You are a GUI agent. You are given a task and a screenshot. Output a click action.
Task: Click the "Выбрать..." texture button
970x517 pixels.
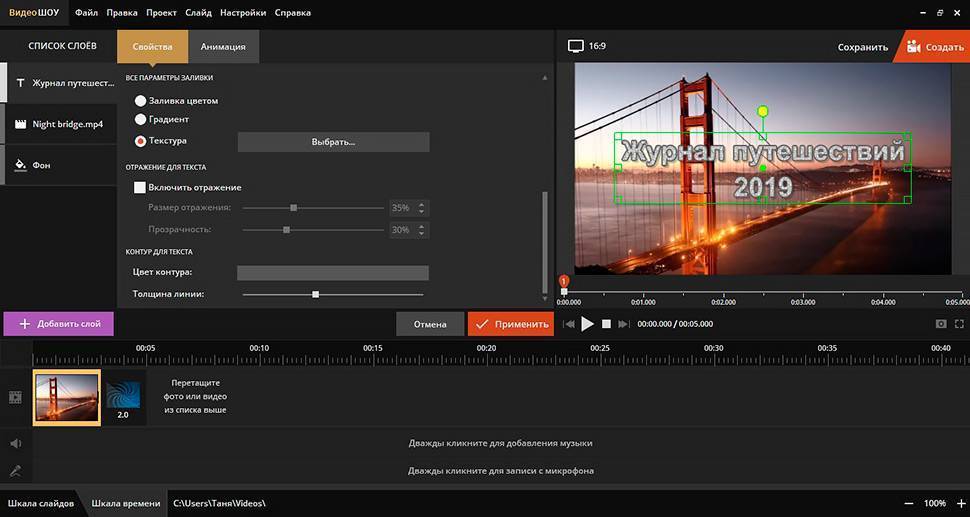[x=333, y=142]
